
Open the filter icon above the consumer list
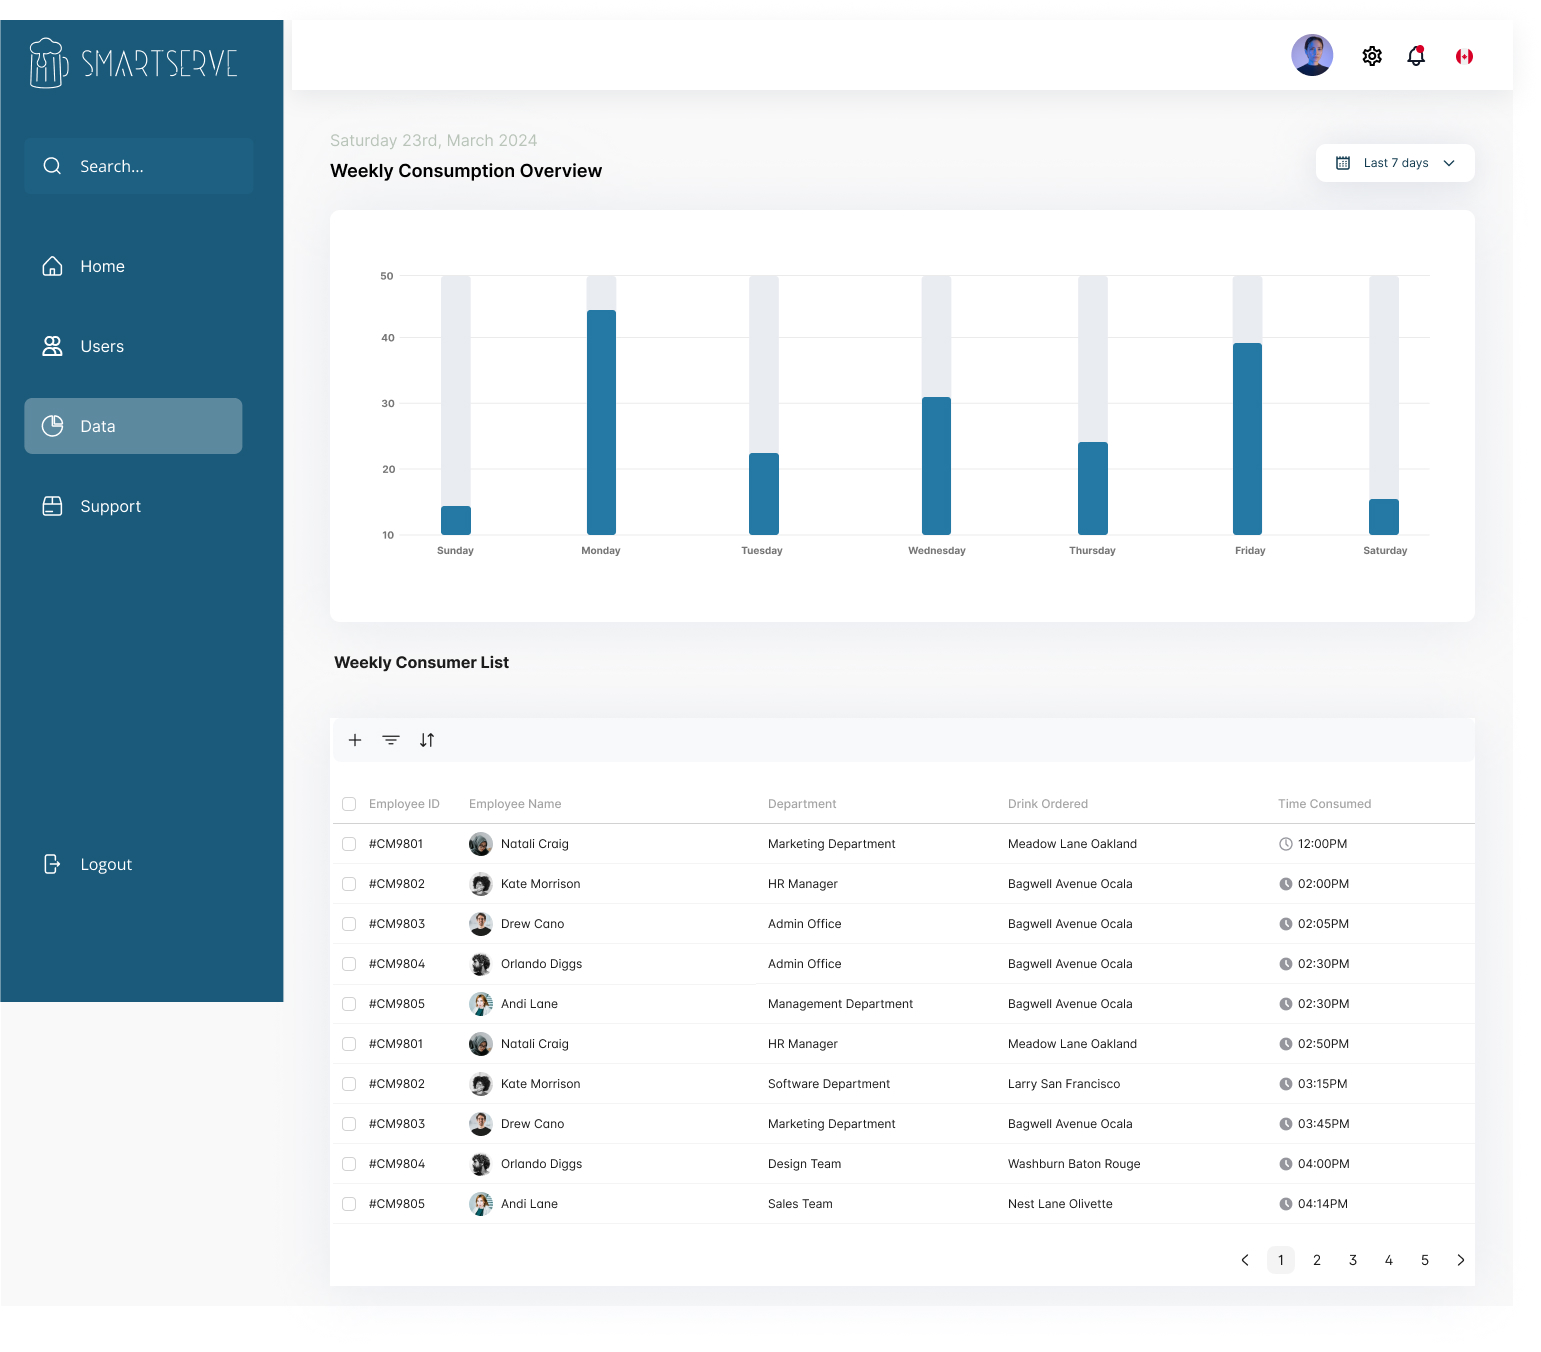[391, 740]
